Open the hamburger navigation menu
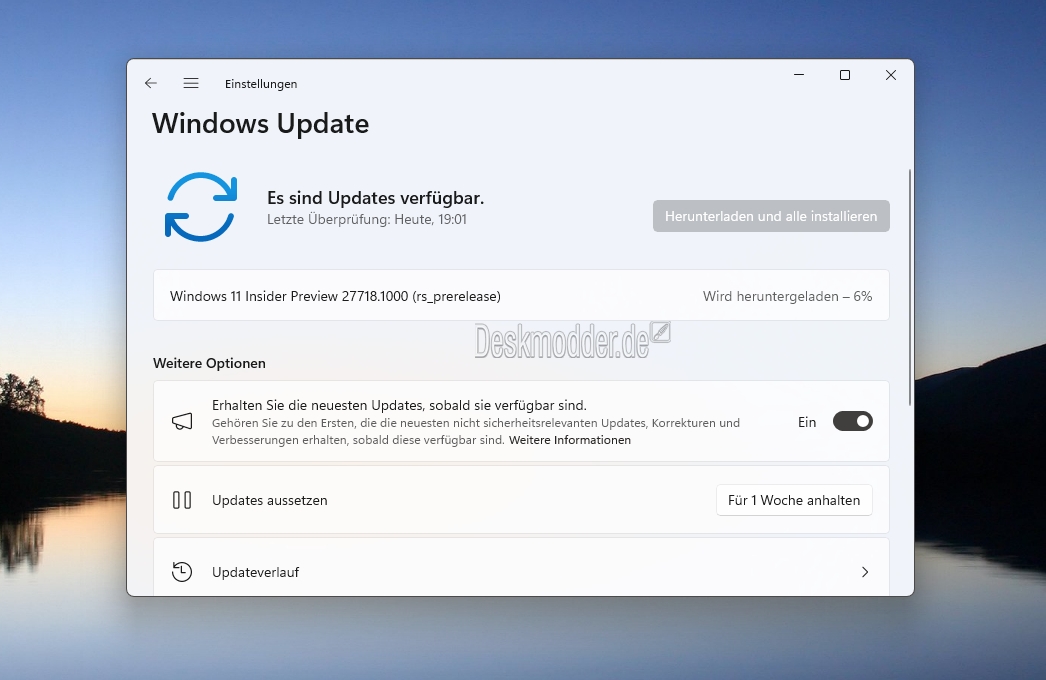The height and width of the screenshot is (680, 1046). coord(191,83)
